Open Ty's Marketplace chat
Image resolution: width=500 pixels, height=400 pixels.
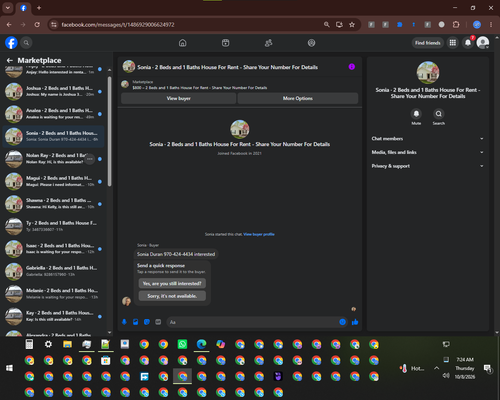(53, 226)
